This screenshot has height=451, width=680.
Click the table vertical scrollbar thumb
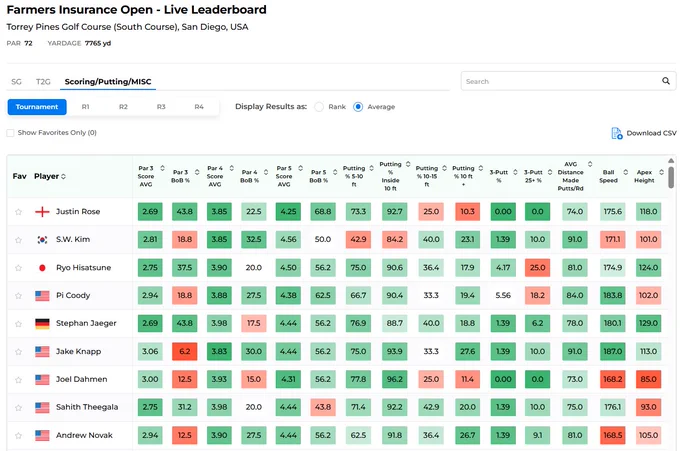(671, 177)
